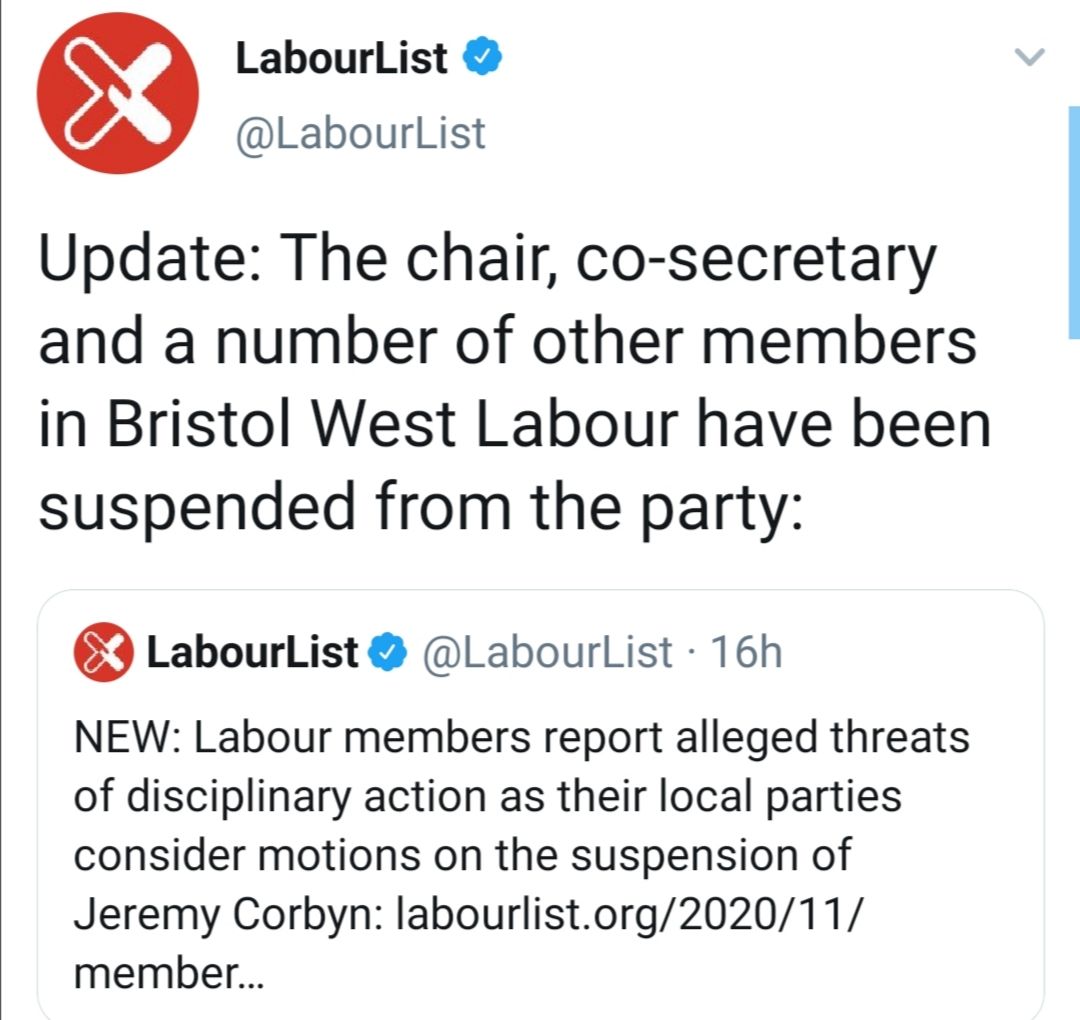The width and height of the screenshot is (1080, 1020).
Task: Click the bold LabourList name in the quoted tweet
Action: coord(252,653)
